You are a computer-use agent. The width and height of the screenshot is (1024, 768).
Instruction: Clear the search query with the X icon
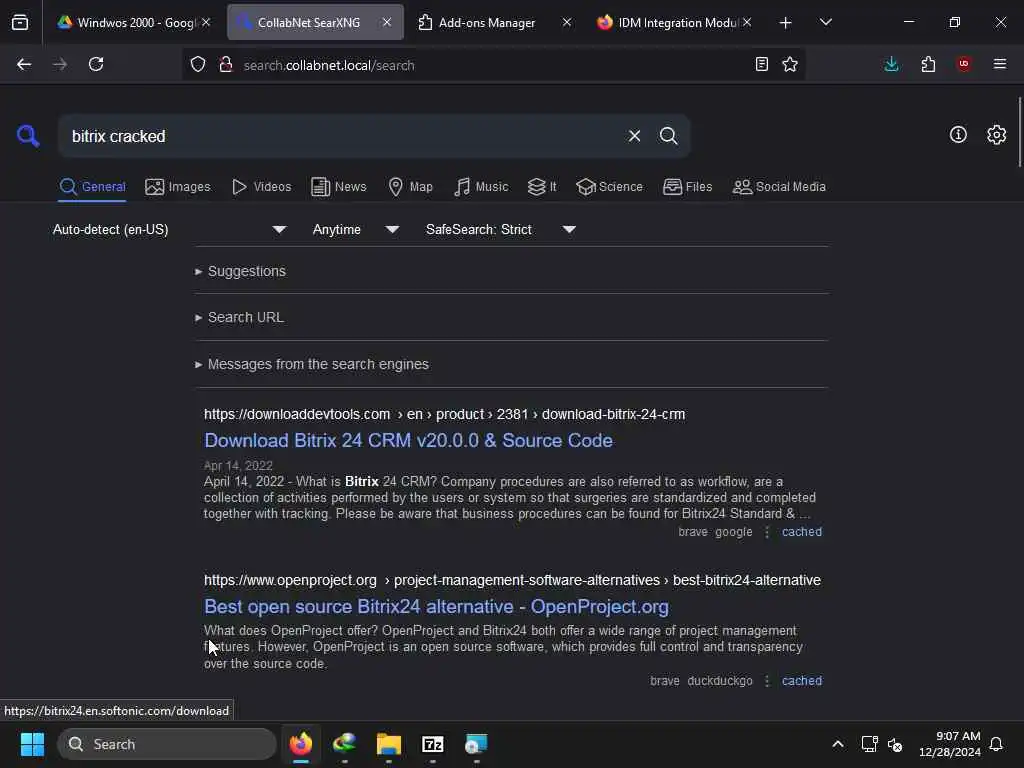click(634, 136)
